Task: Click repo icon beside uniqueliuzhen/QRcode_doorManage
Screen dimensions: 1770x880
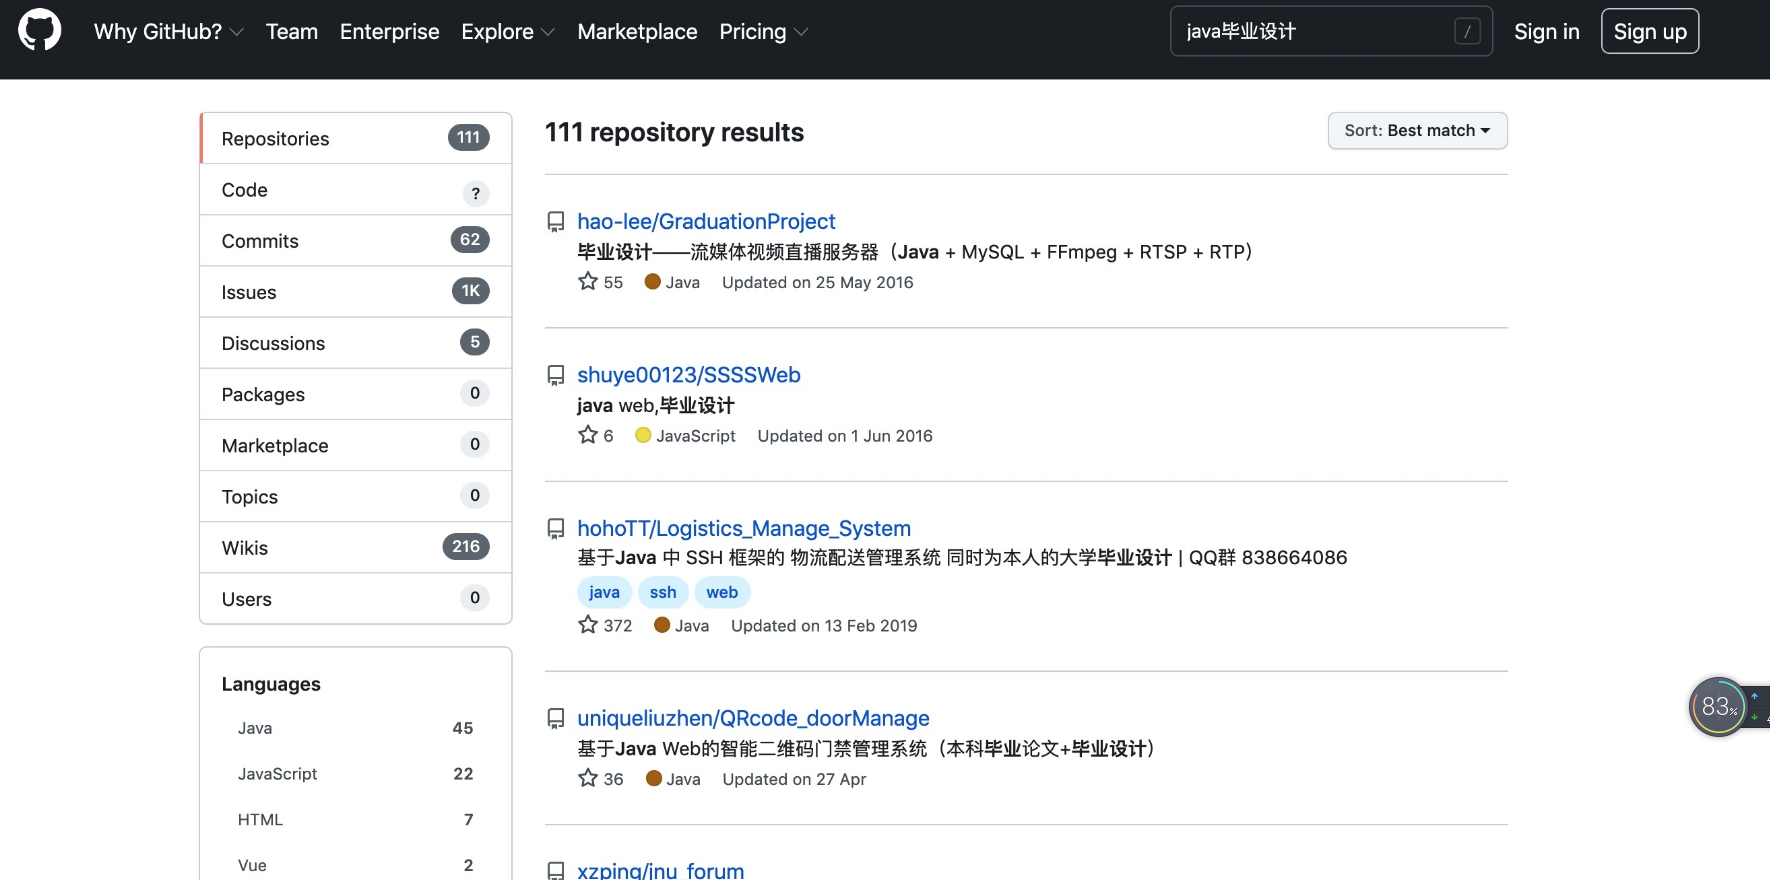Action: 556,719
